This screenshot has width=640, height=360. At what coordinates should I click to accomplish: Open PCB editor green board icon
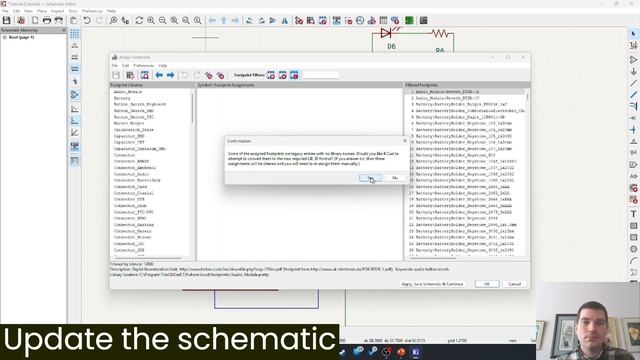[409, 20]
